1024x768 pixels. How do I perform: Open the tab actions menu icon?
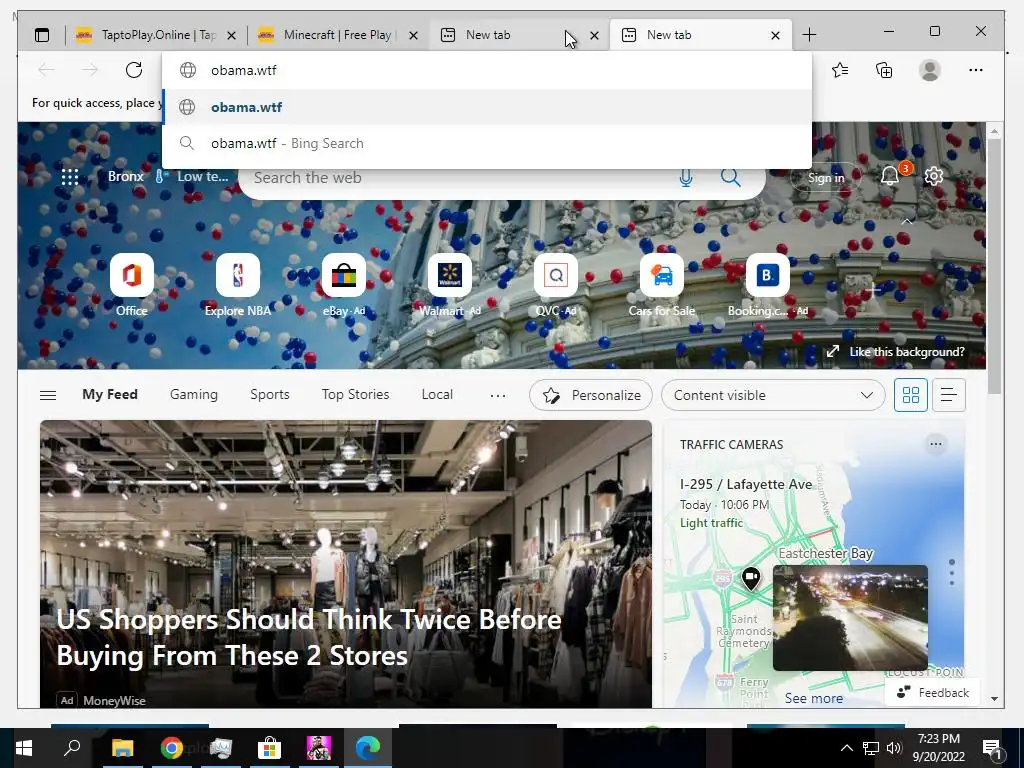pyautogui.click(x=42, y=35)
